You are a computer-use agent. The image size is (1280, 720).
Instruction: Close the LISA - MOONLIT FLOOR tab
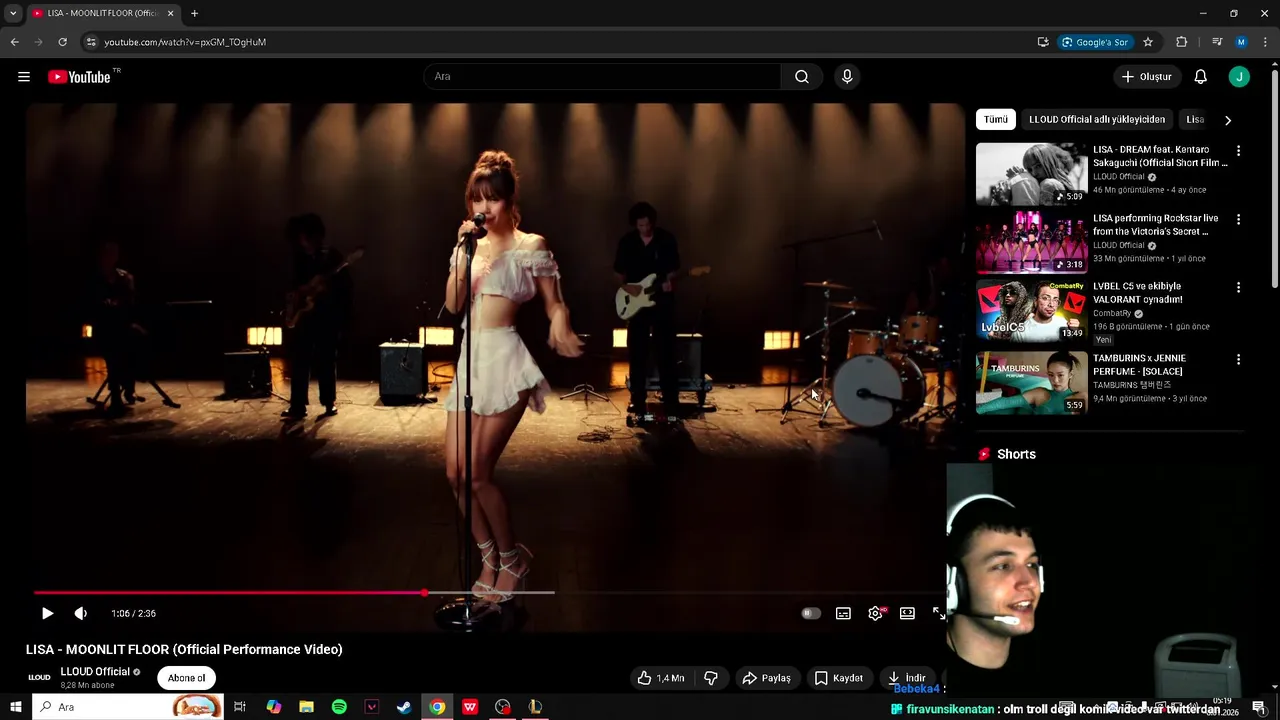[170, 13]
